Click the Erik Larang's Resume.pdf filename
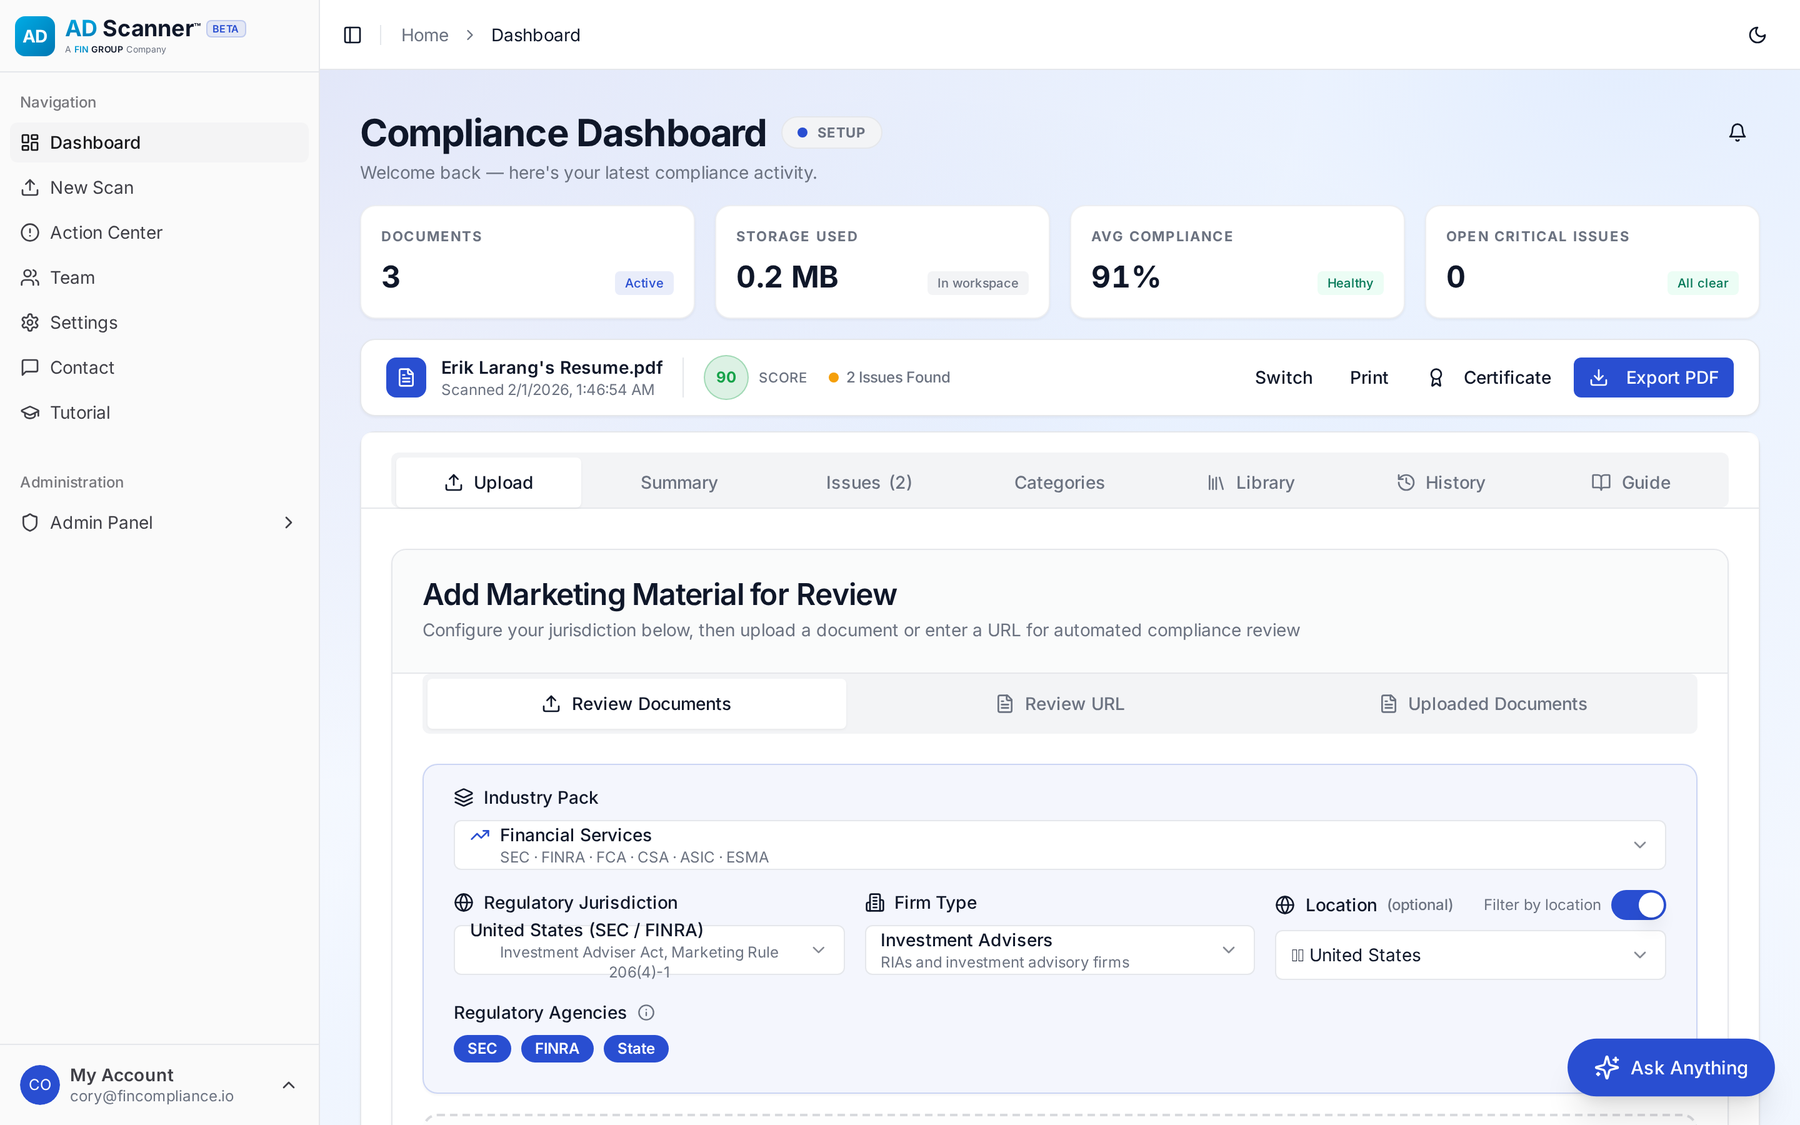 point(552,367)
